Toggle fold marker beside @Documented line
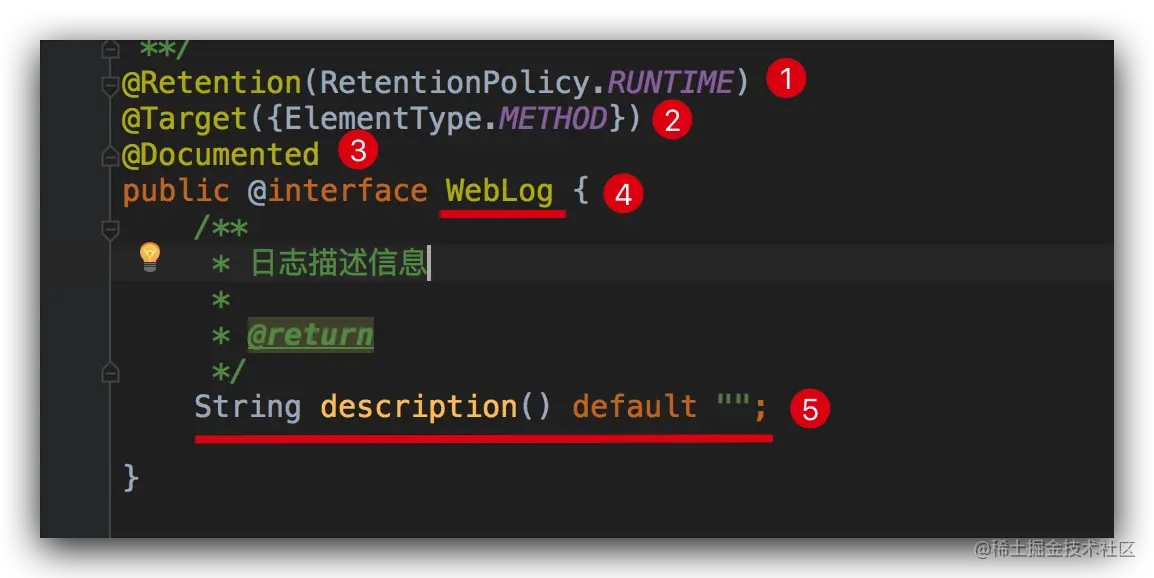 point(110,157)
